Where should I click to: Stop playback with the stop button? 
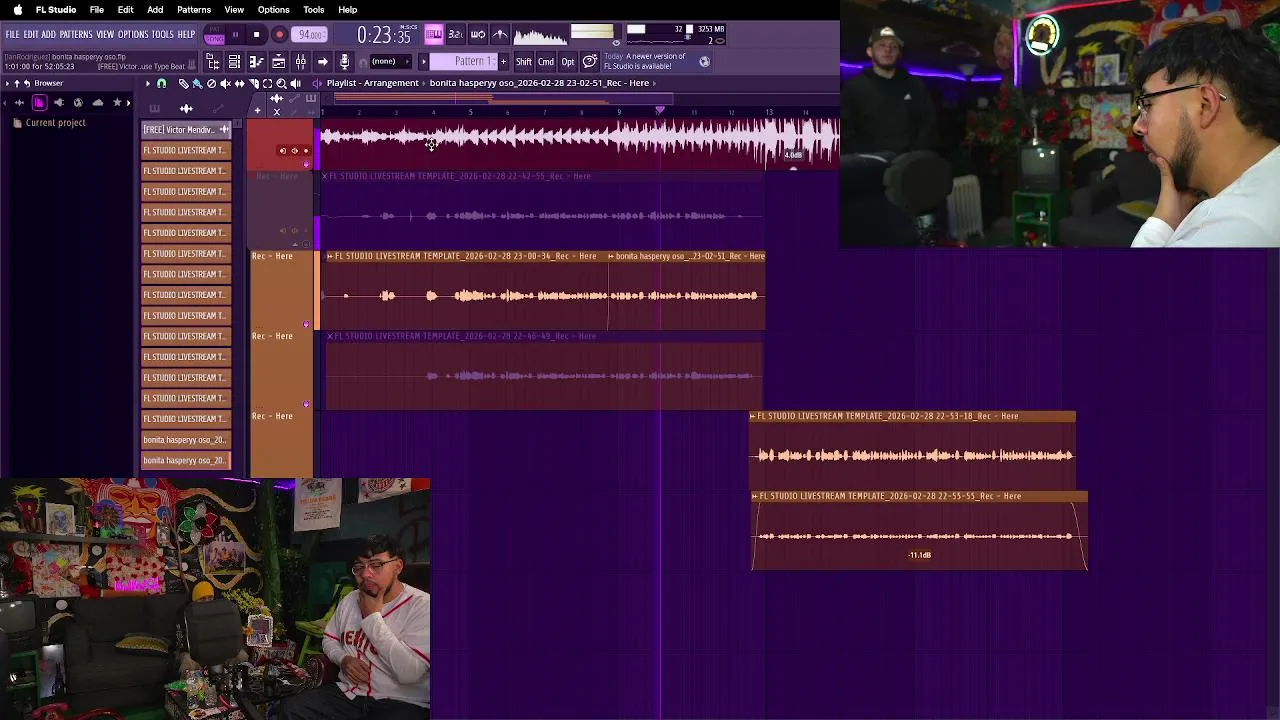[x=256, y=35]
